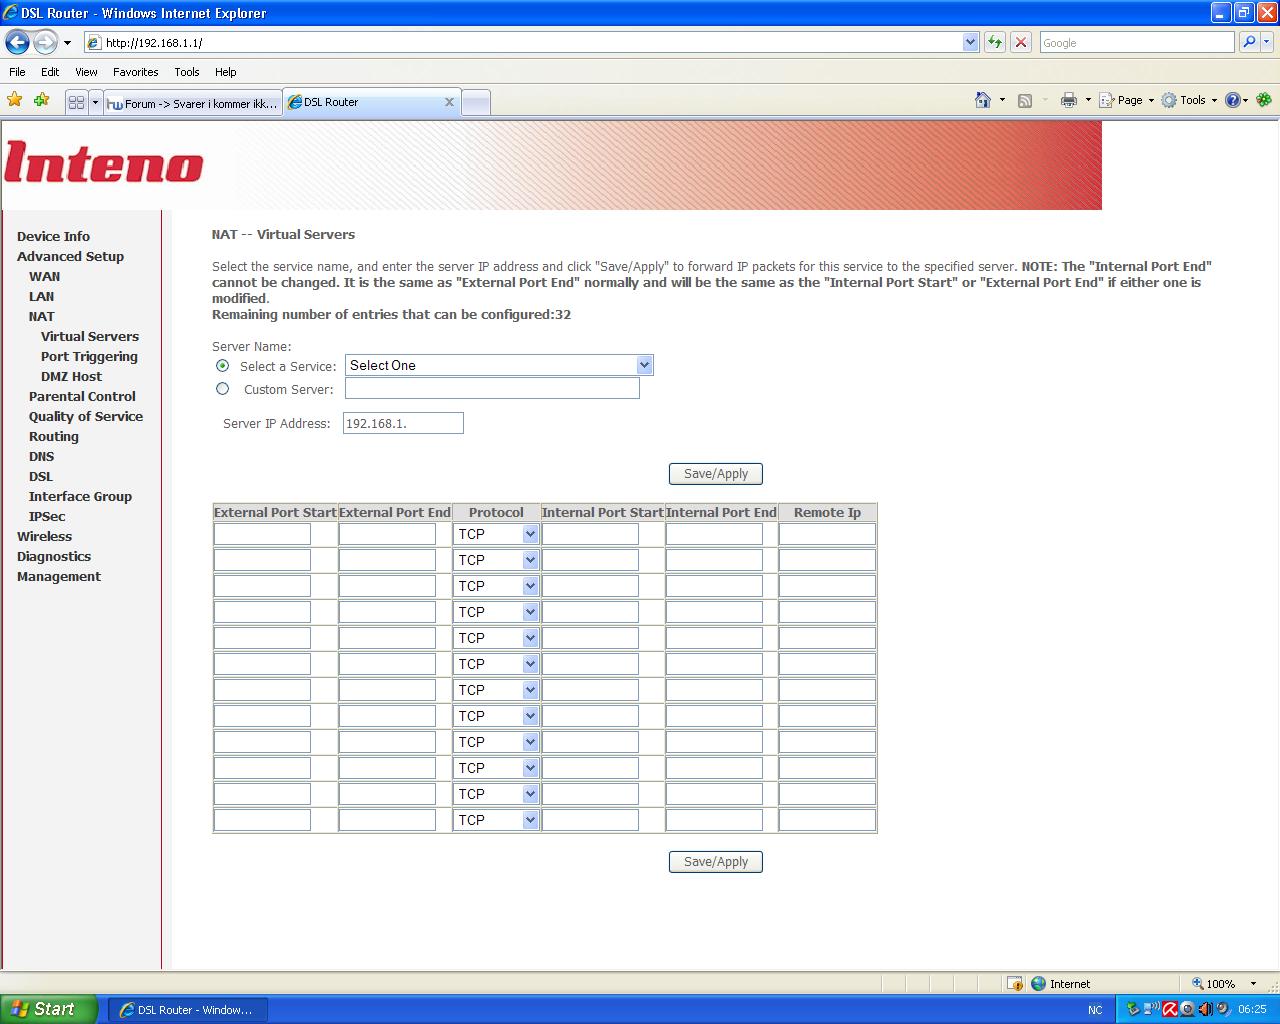1280x1024 pixels.
Task: Open Management in sidebar
Action: [59, 576]
